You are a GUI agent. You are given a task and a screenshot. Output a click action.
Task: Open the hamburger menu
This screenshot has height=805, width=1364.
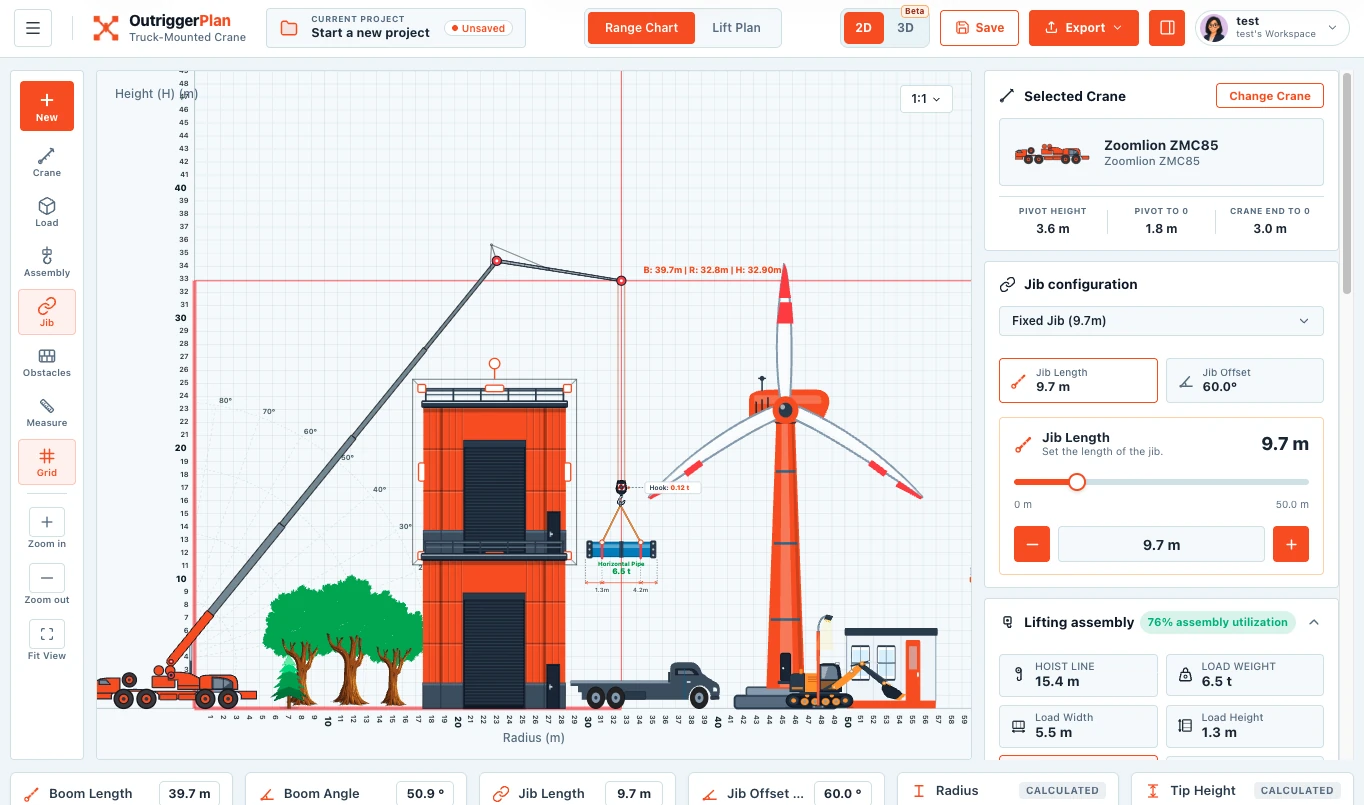click(33, 28)
